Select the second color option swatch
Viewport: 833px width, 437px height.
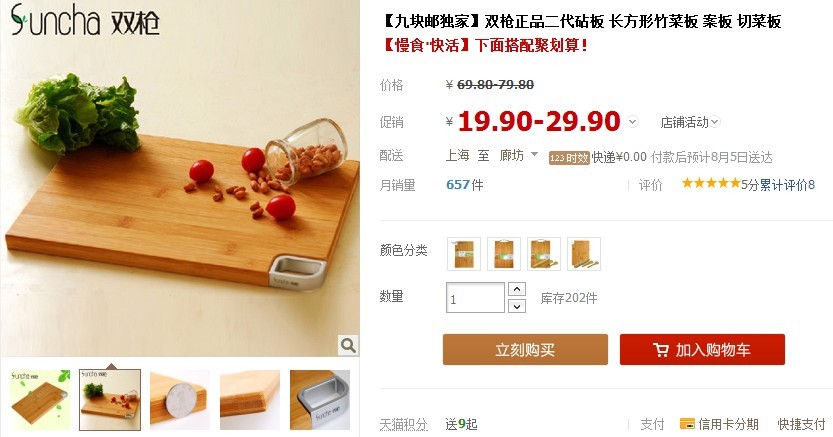tap(504, 254)
